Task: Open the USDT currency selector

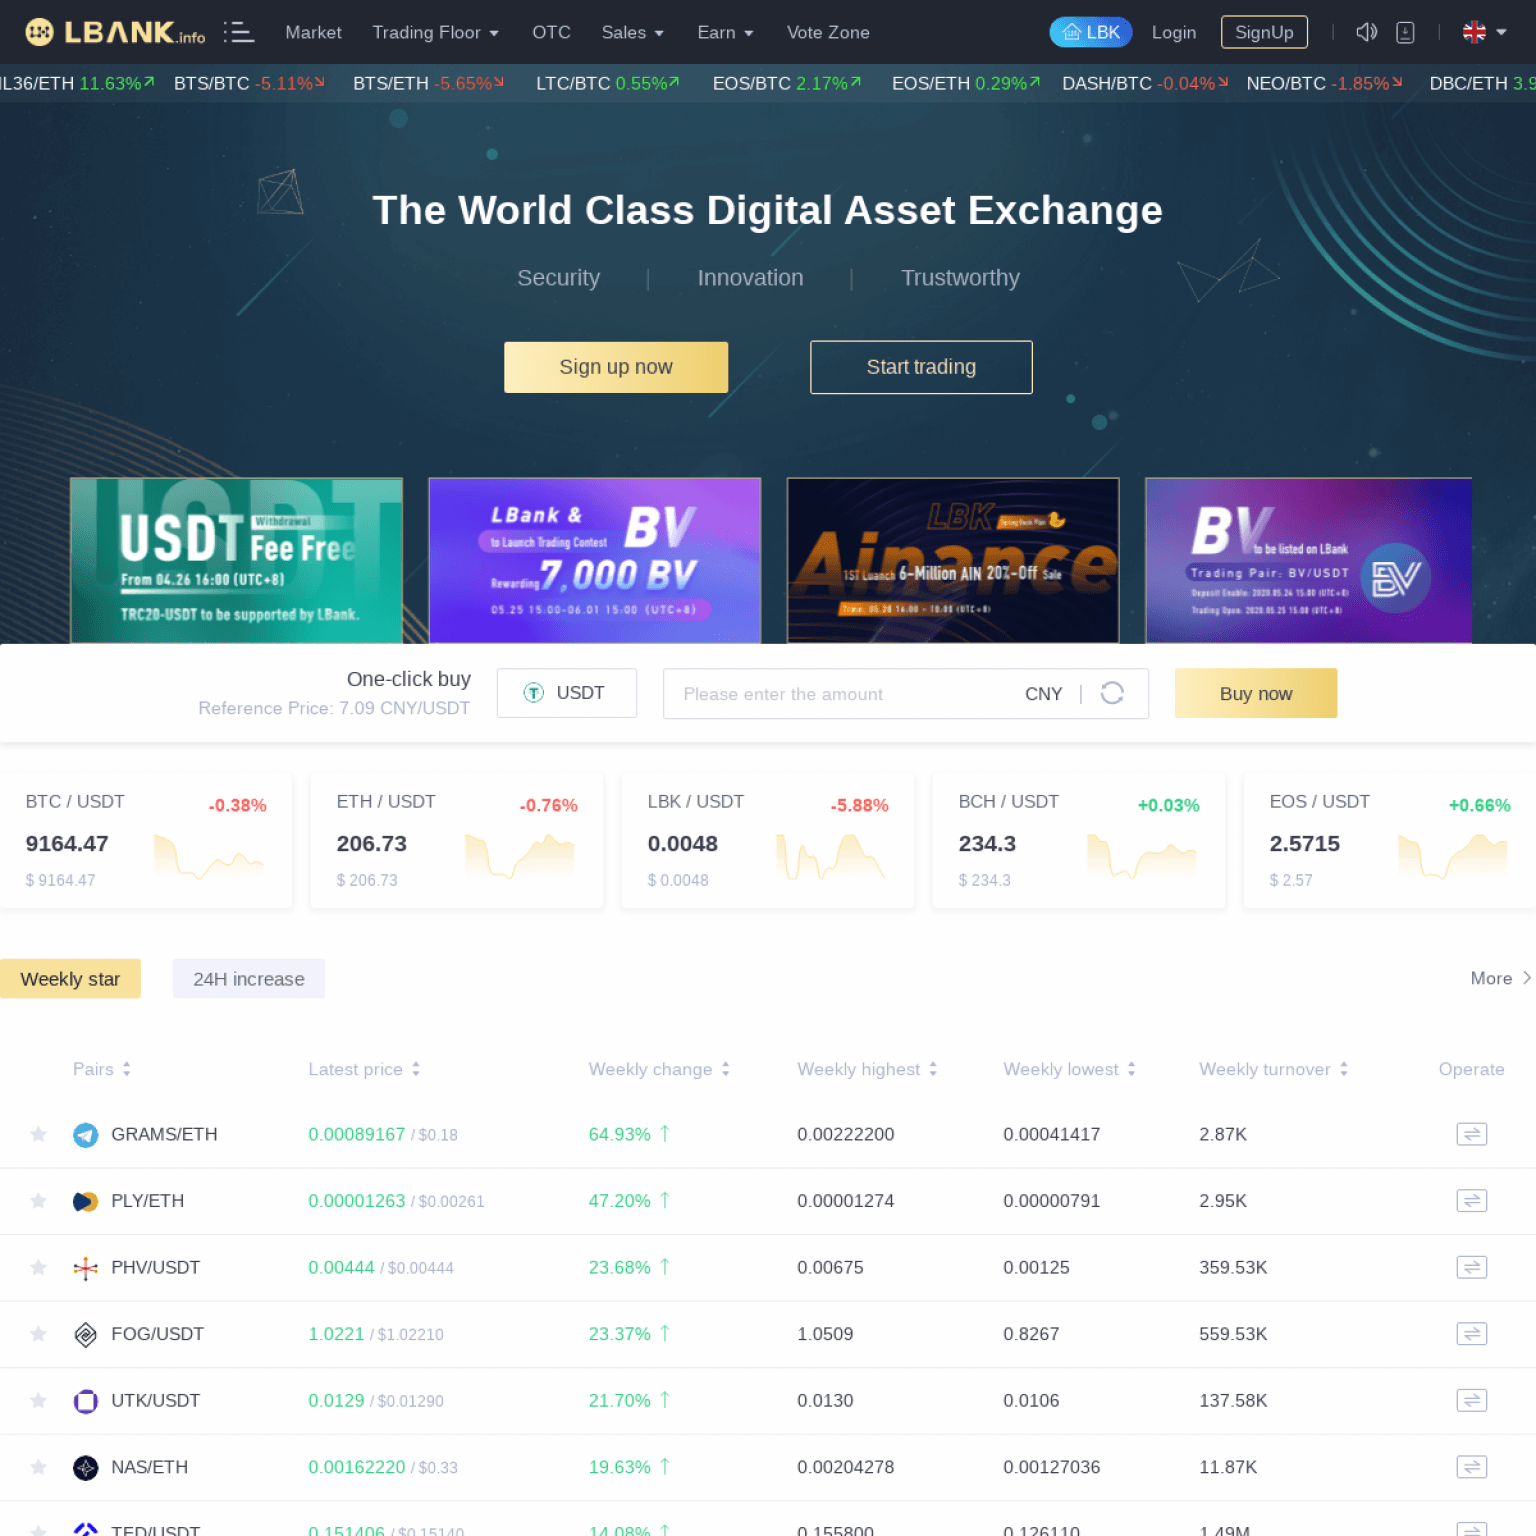Action: 567,693
